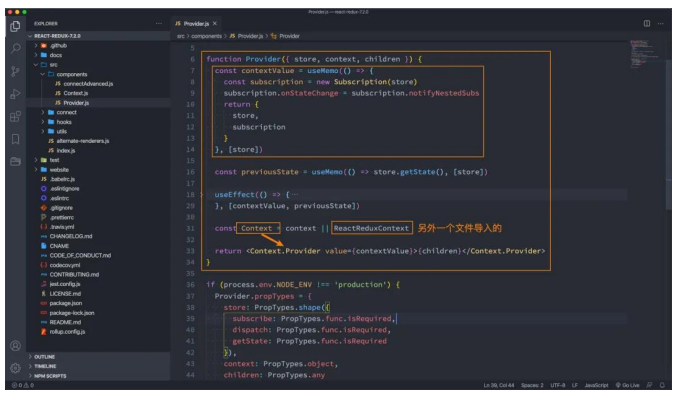Open package.json file
The width and height of the screenshot is (676, 395).
(66, 303)
